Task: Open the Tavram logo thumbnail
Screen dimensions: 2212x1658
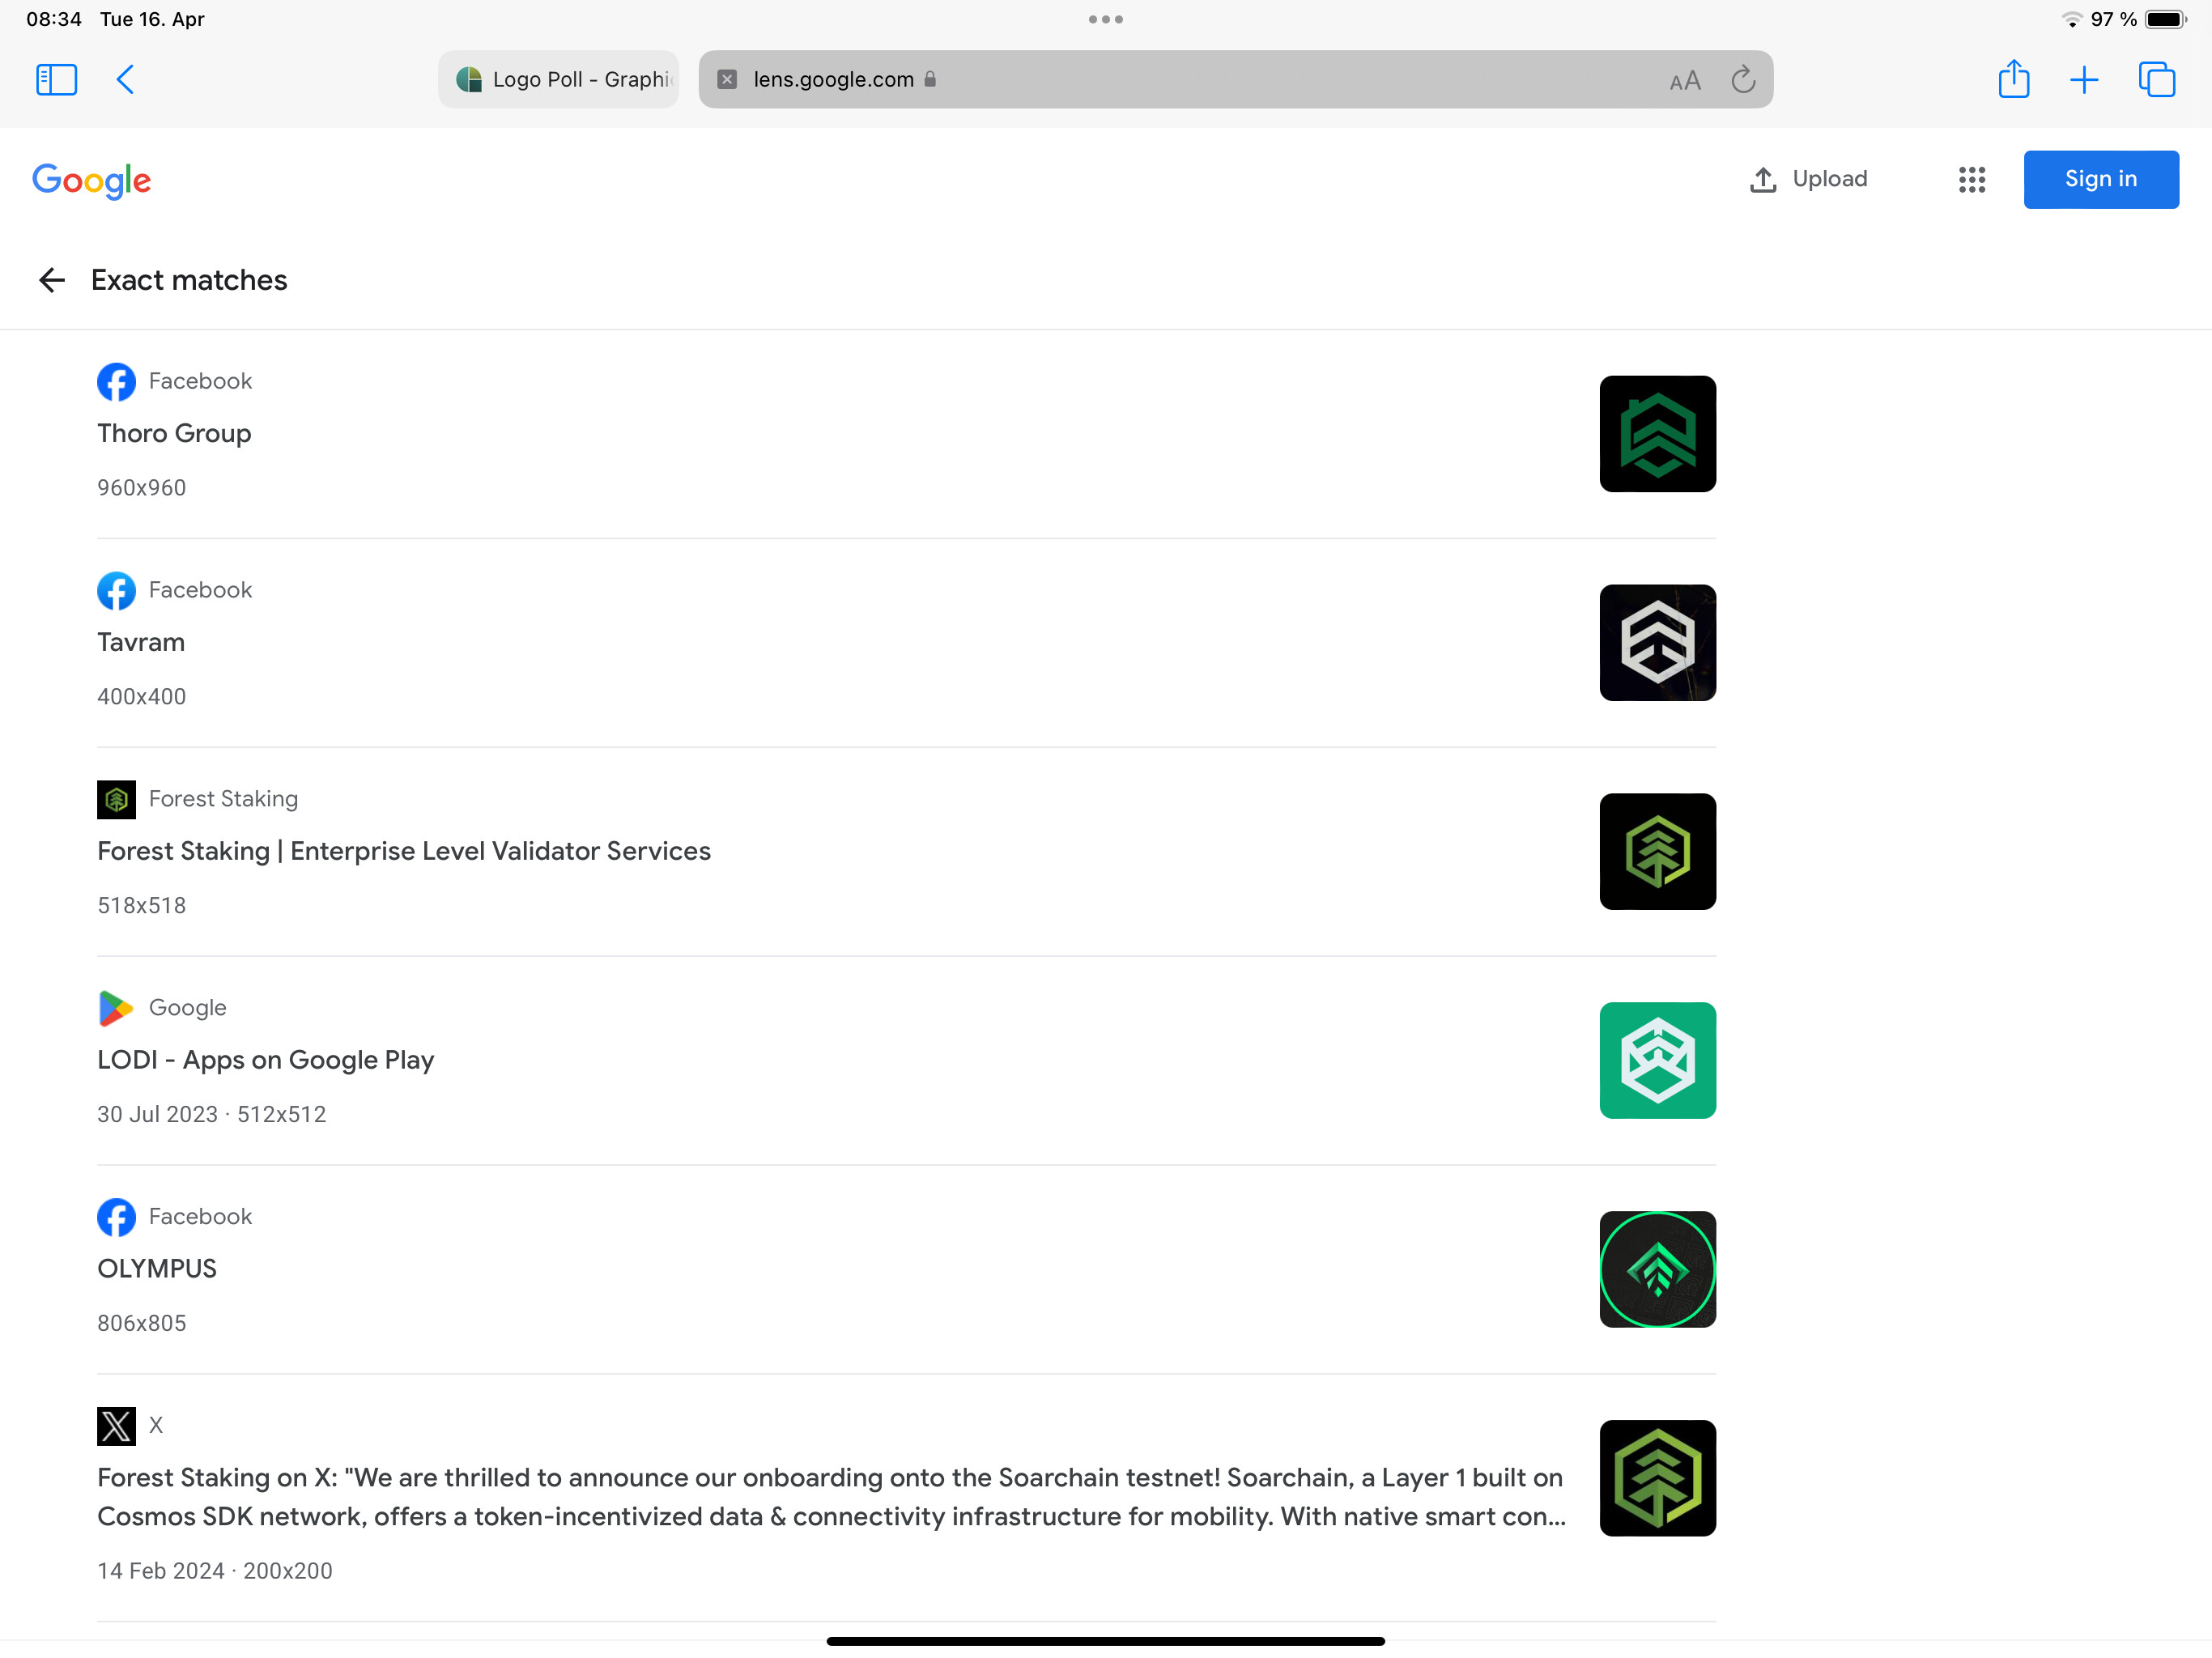Action: point(1657,643)
